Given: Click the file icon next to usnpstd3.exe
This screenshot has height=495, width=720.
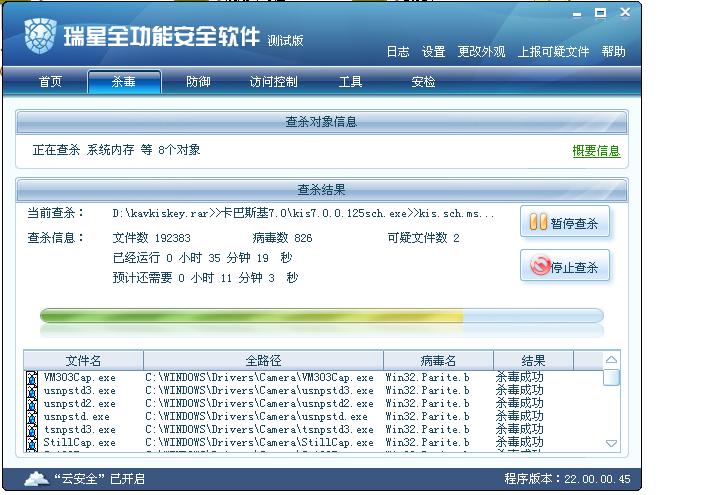Looking at the screenshot, I should coord(32,391).
